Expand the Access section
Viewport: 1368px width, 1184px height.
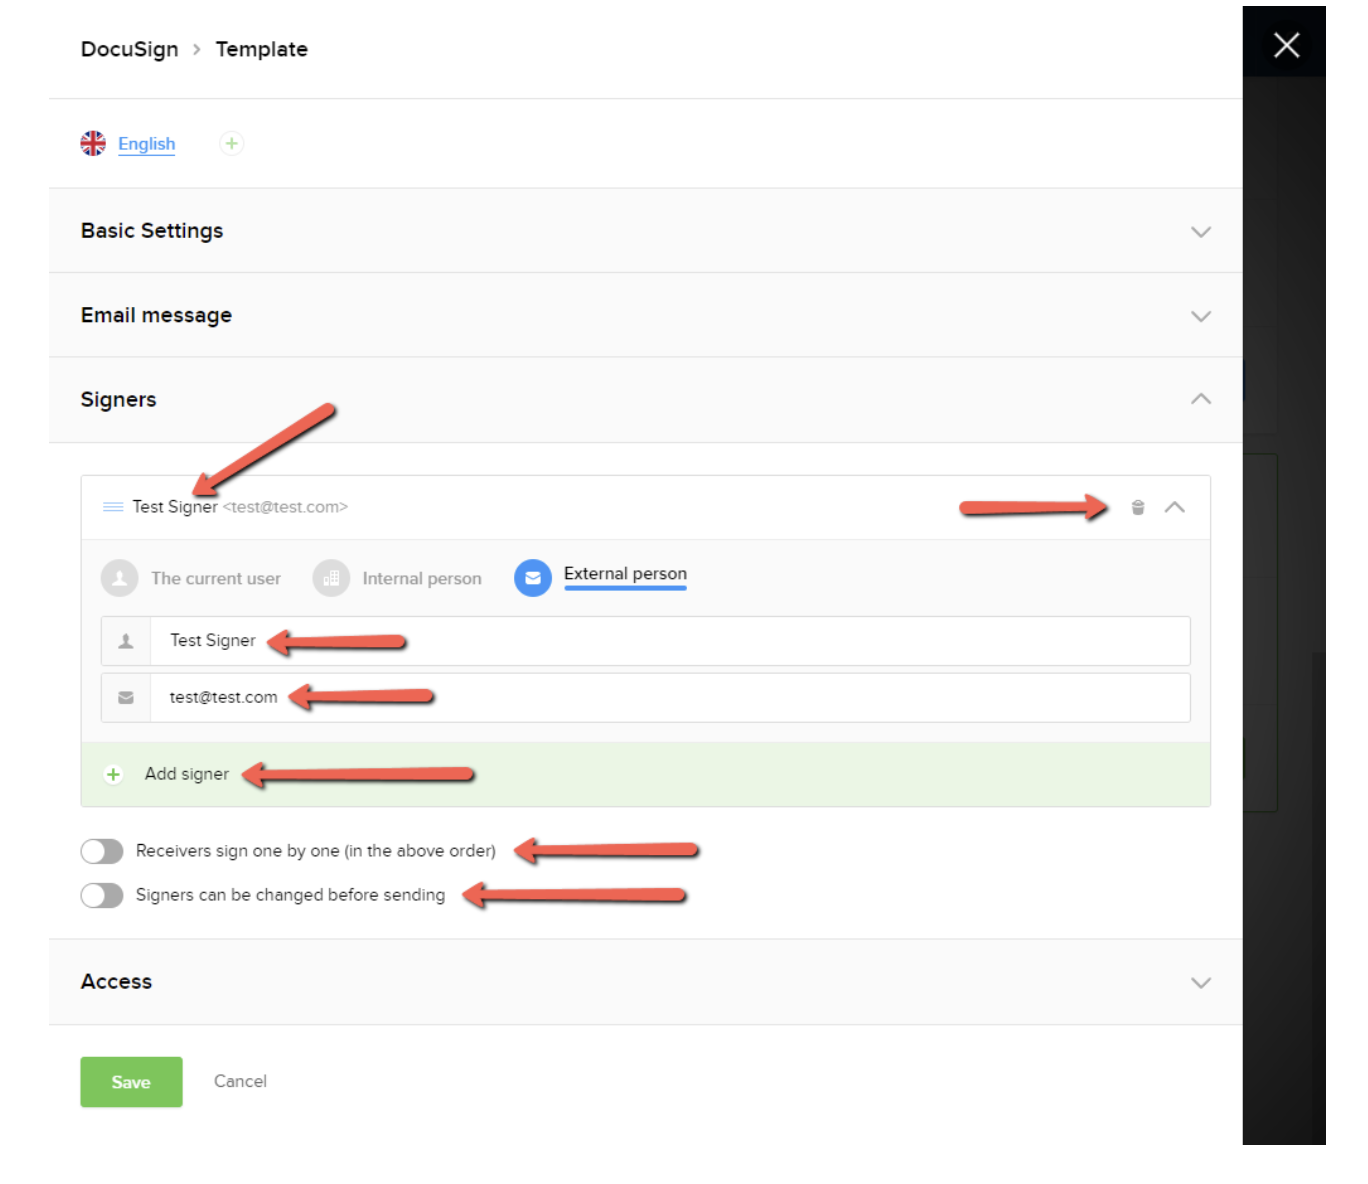[x=1200, y=983]
